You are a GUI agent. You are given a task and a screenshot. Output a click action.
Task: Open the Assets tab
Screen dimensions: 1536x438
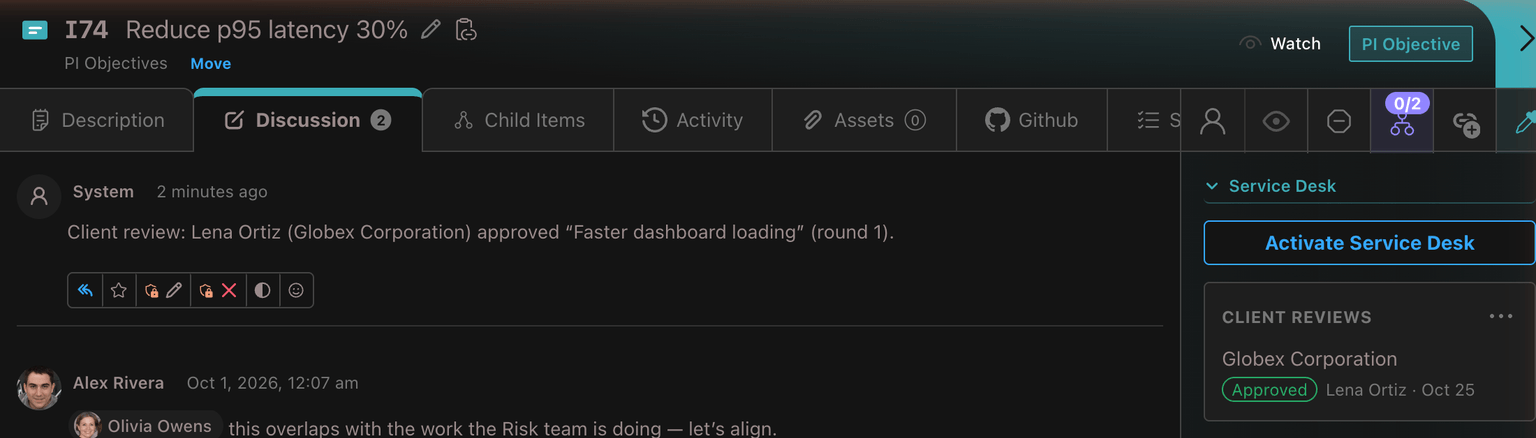tap(864, 121)
